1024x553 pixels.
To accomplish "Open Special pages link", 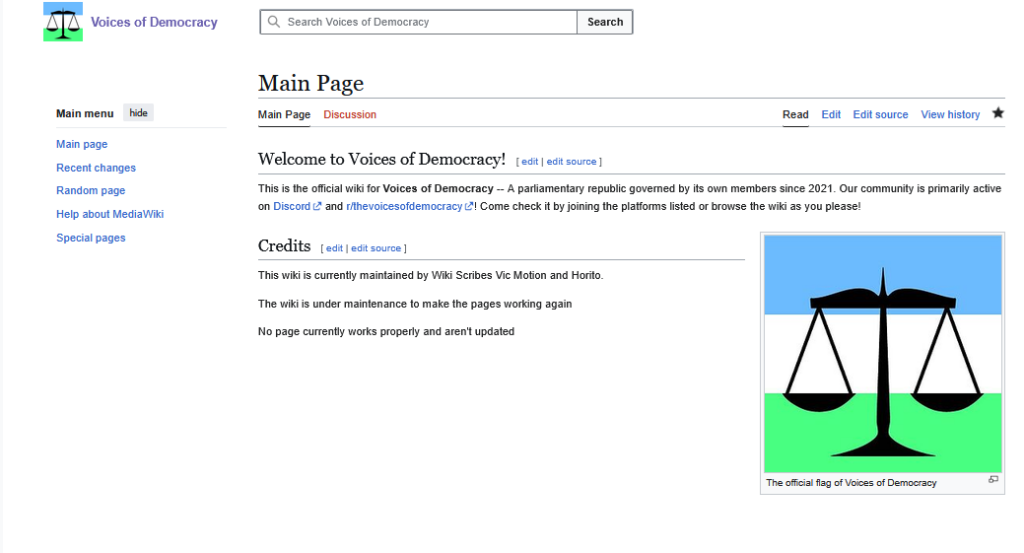I will point(91,238).
